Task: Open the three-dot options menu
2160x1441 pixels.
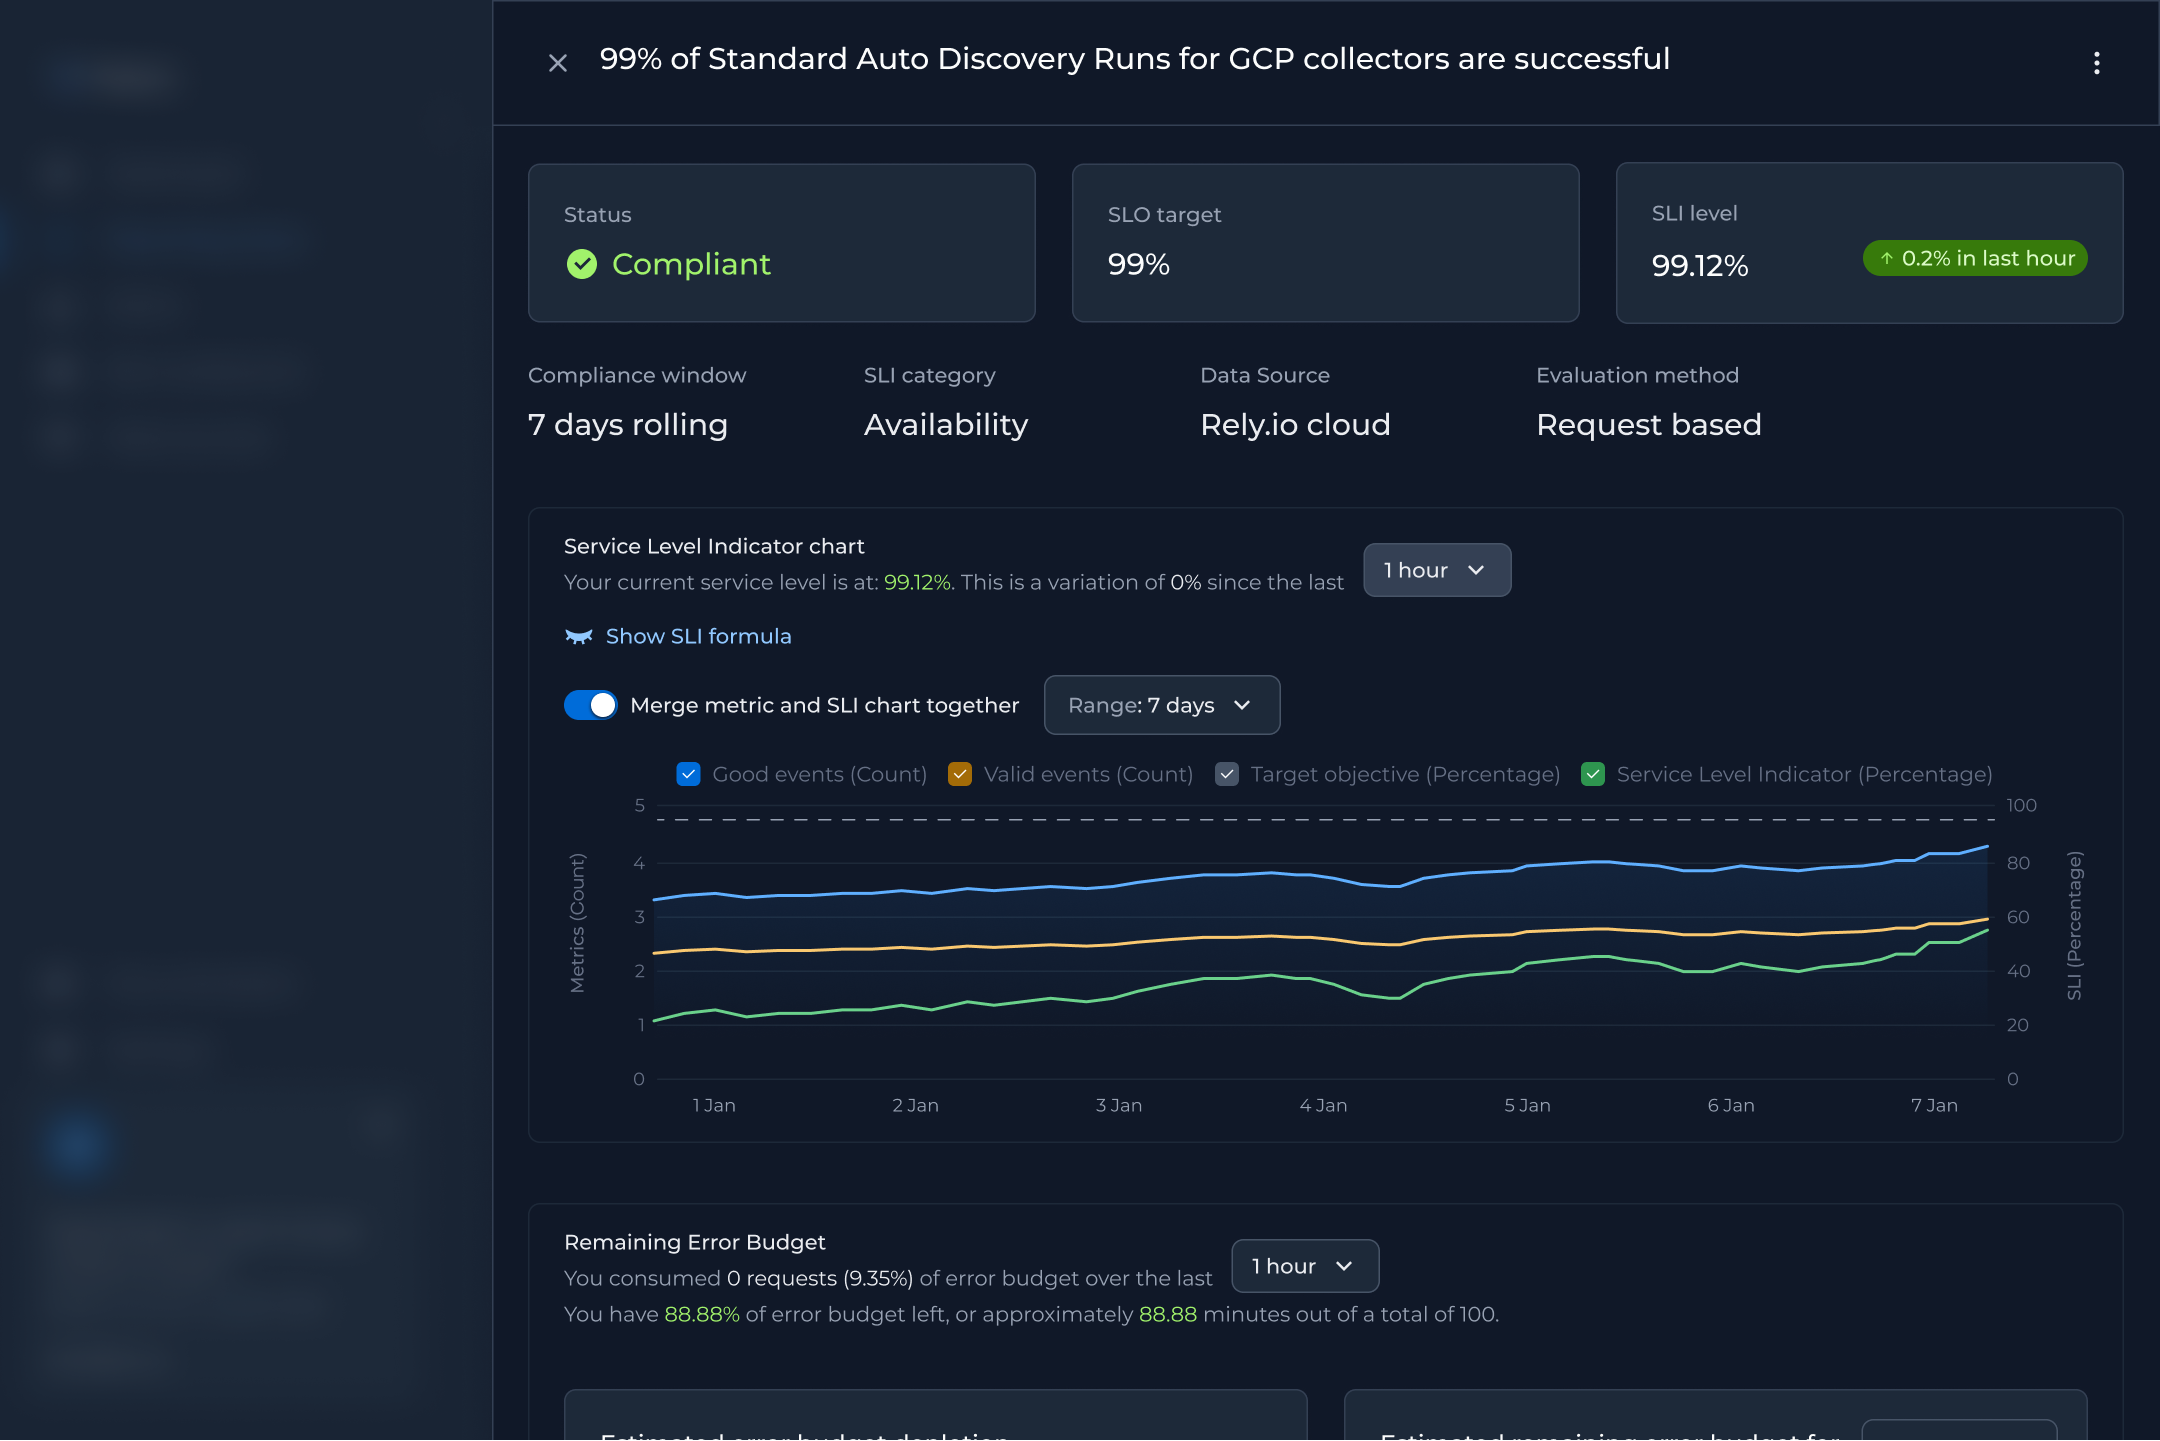Action: pyautogui.click(x=2096, y=63)
